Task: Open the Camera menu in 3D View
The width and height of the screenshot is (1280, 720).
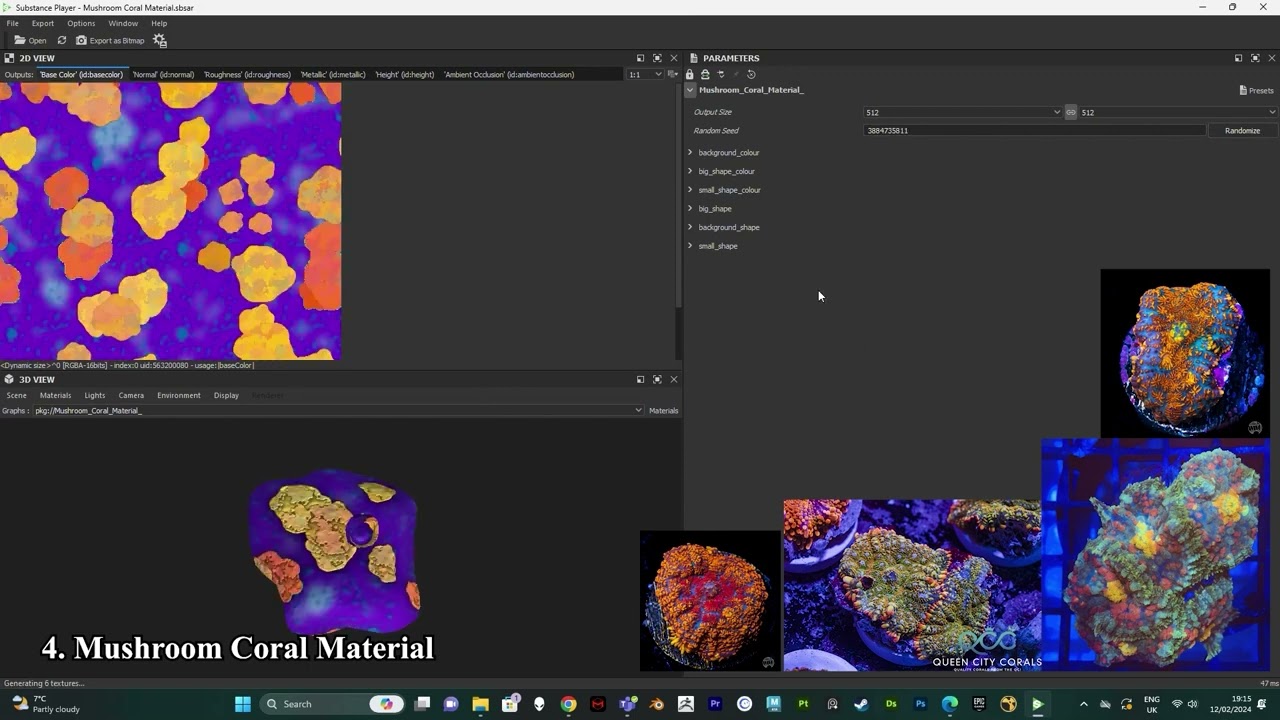Action: point(131,395)
